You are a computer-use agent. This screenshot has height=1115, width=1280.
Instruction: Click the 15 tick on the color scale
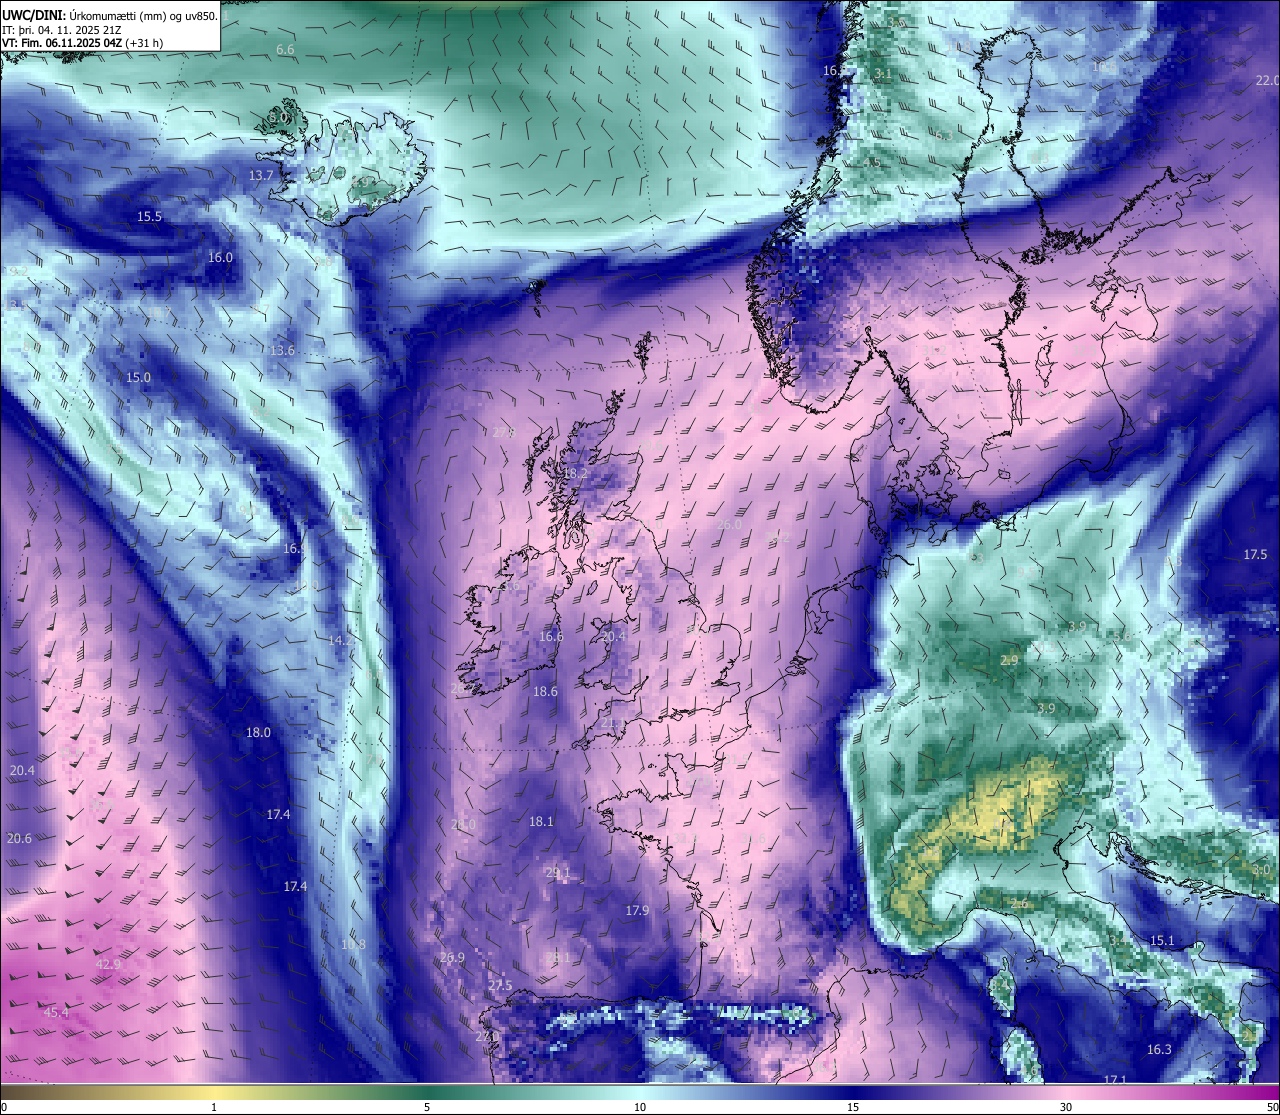[853, 1107]
